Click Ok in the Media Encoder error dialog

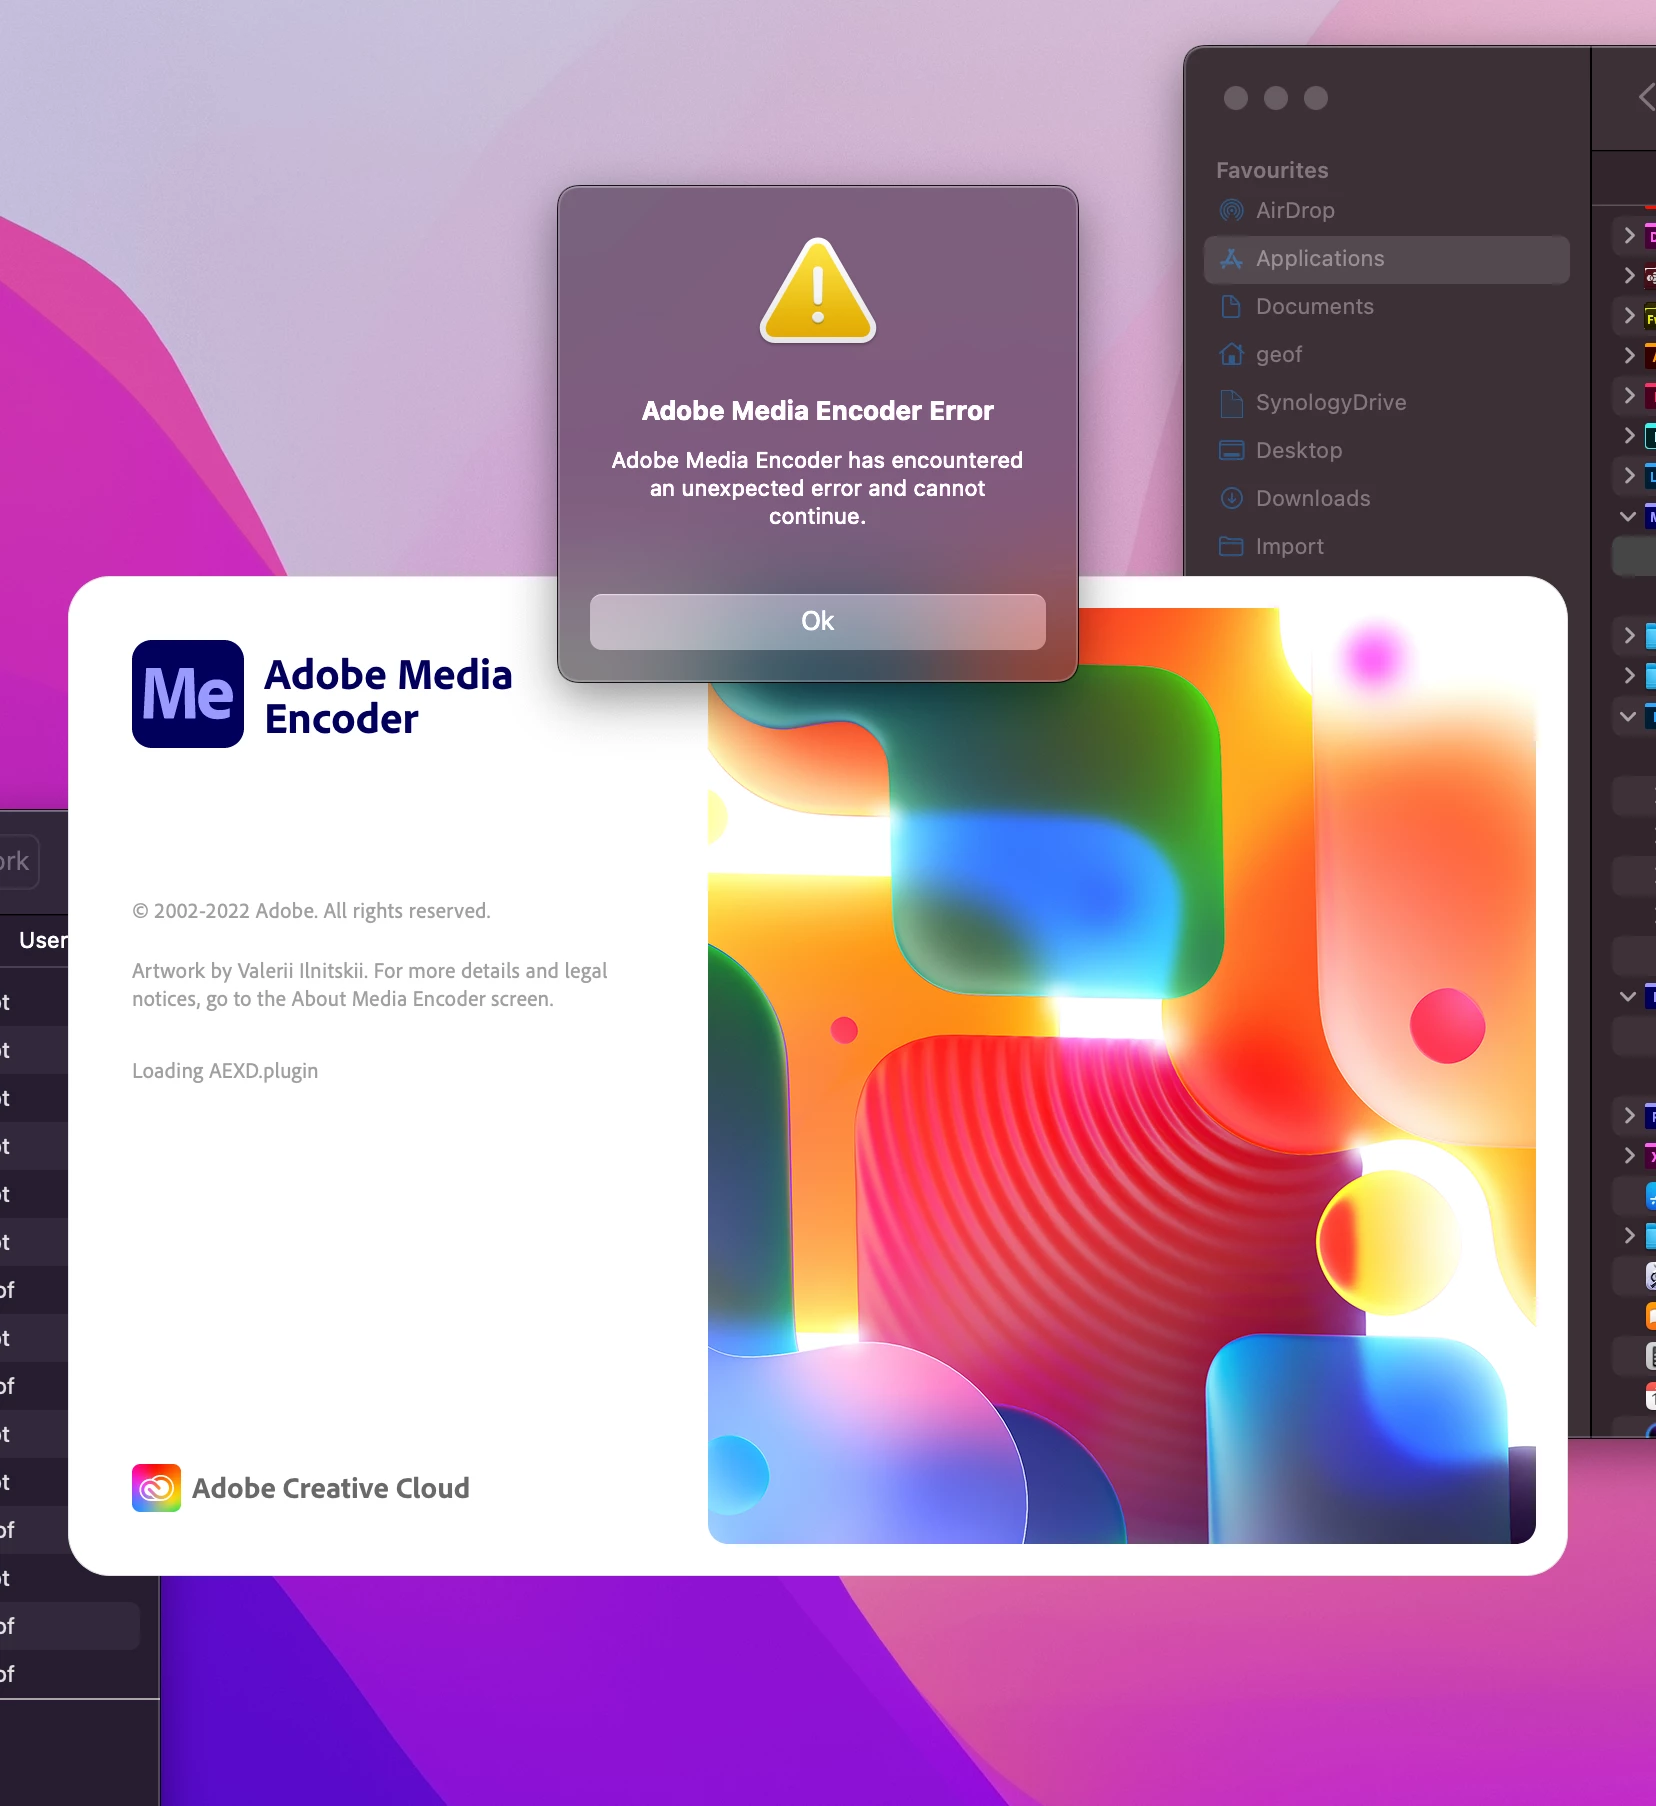click(817, 621)
